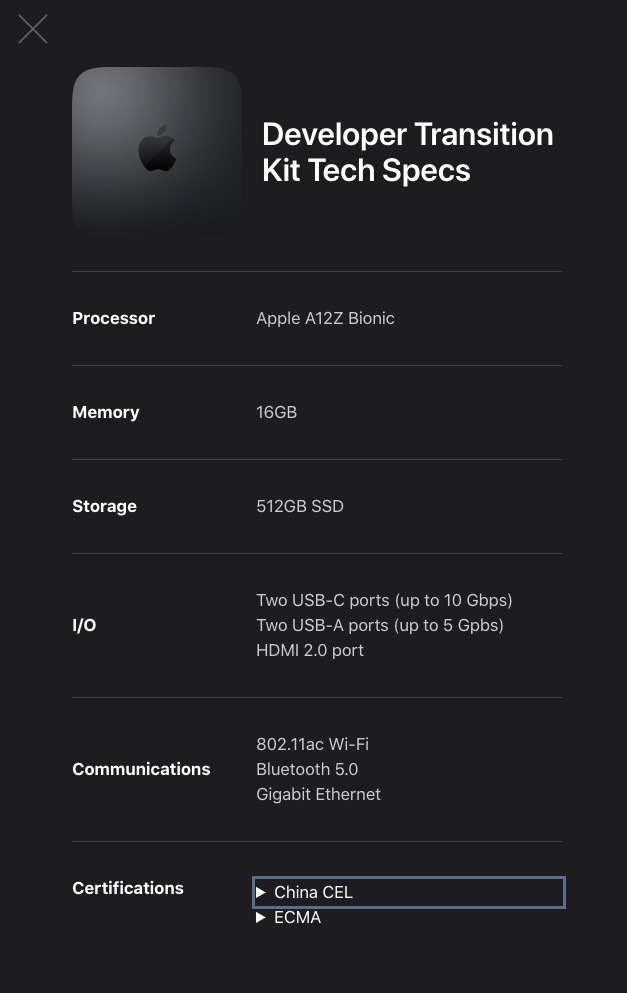Image resolution: width=627 pixels, height=993 pixels.
Task: Click the Apple logo on the device
Action: [157, 150]
